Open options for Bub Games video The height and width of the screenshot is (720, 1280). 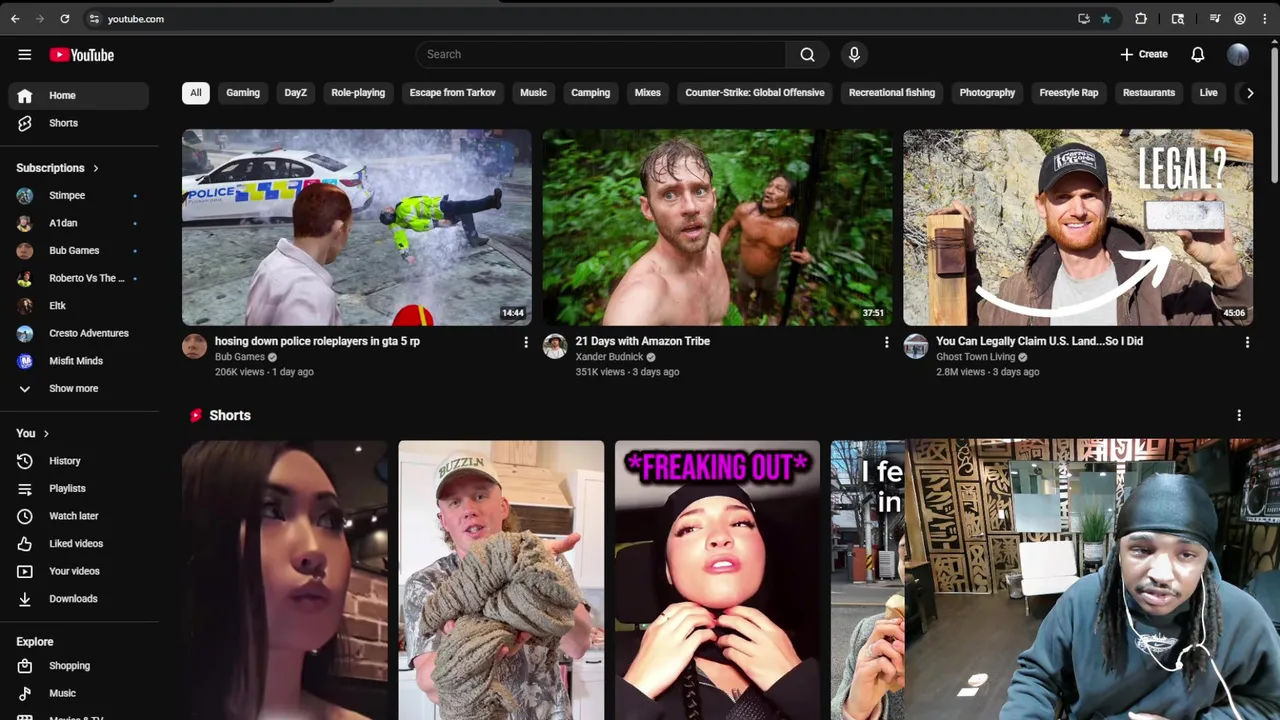pyautogui.click(x=526, y=342)
